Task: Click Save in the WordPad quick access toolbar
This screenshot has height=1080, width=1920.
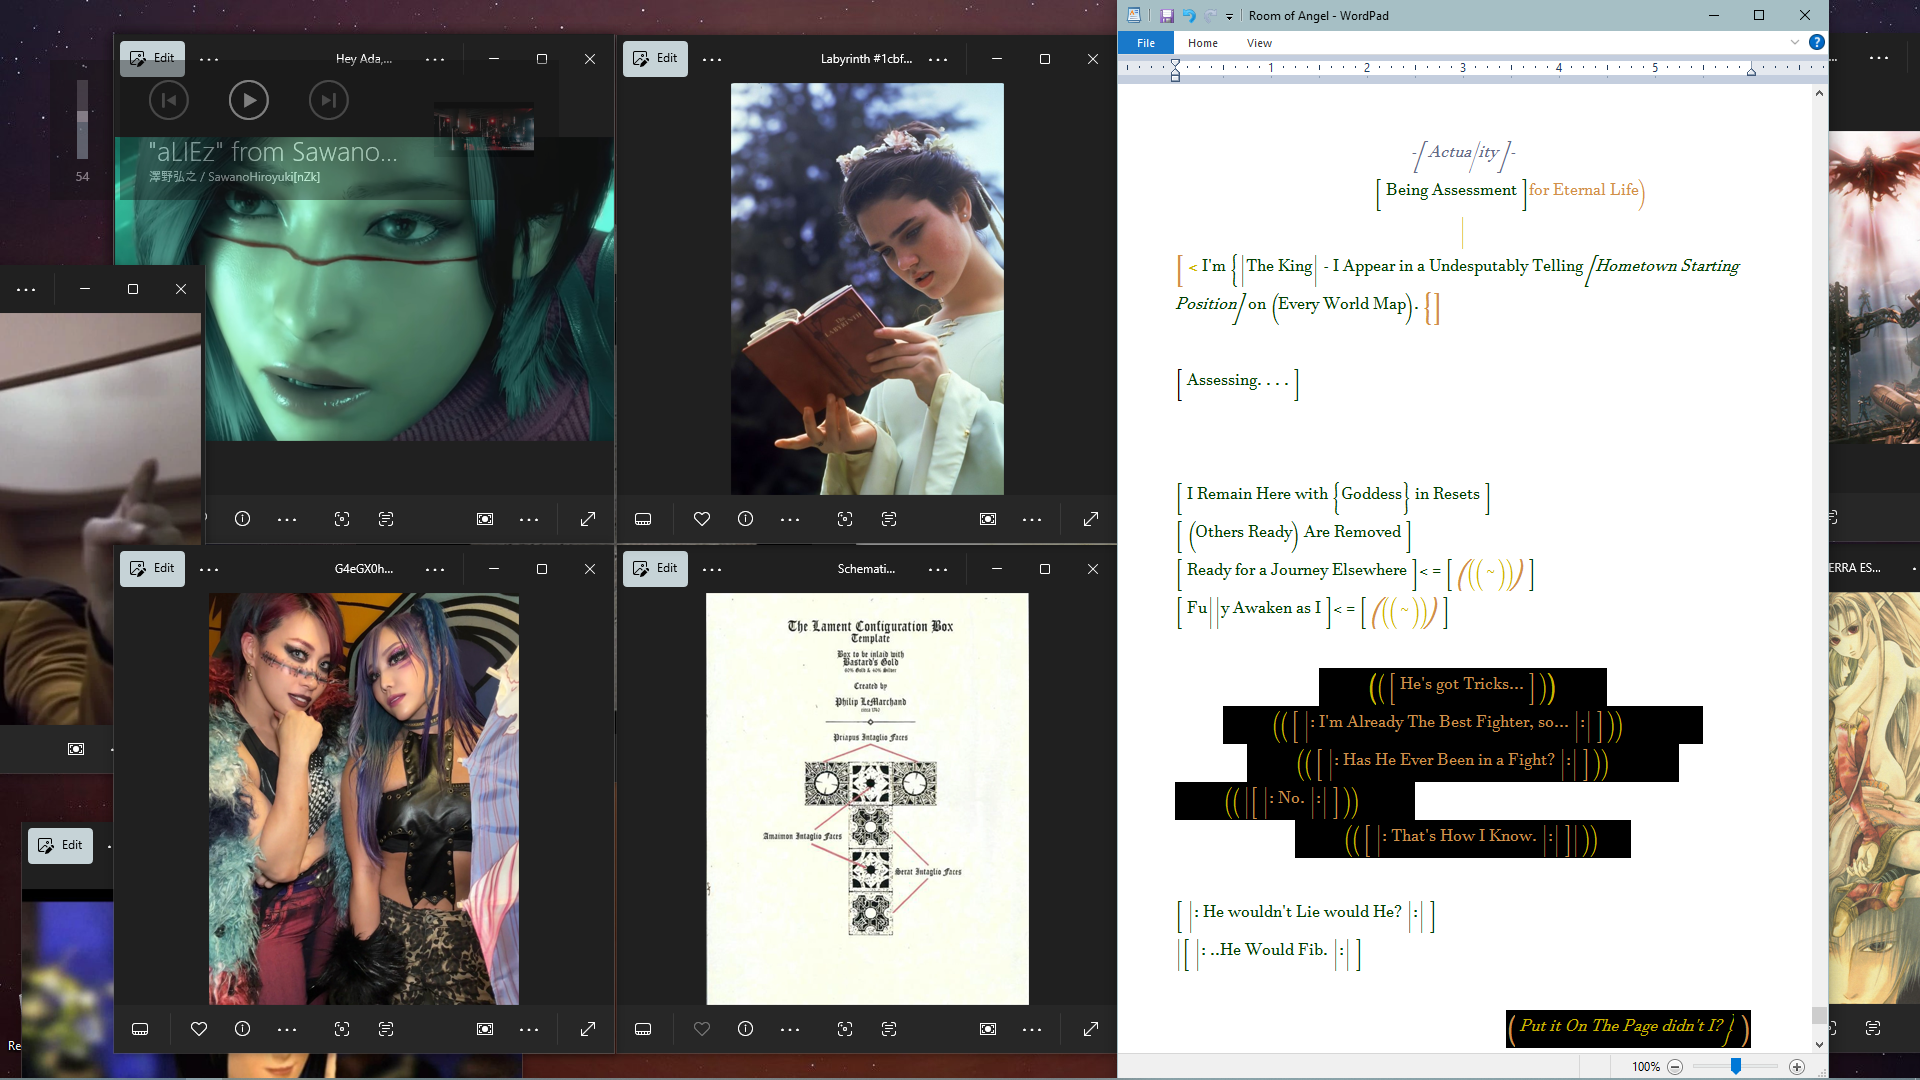Action: tap(1166, 15)
